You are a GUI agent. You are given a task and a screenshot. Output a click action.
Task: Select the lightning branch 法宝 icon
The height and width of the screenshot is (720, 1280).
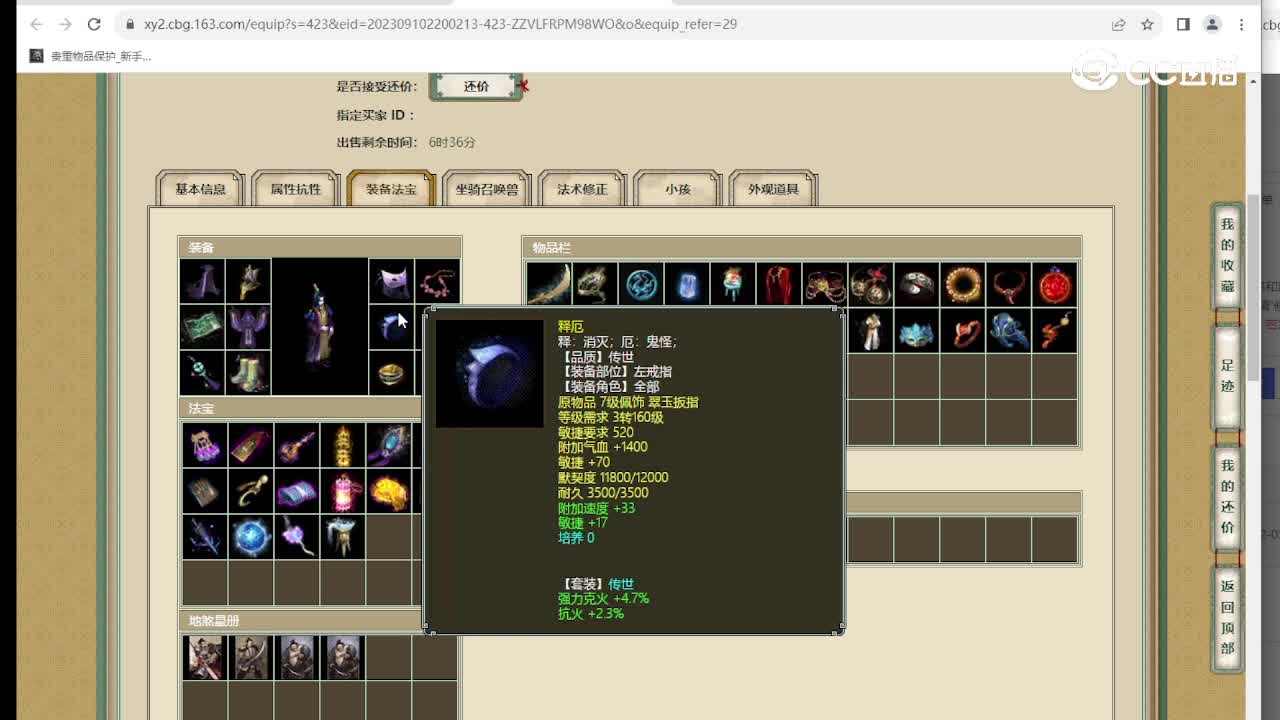205,537
